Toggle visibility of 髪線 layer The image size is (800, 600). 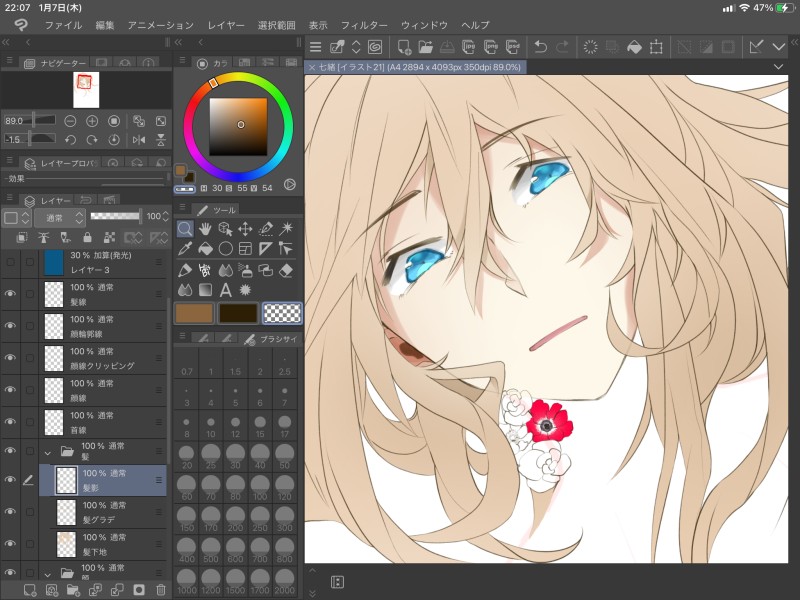[10, 294]
